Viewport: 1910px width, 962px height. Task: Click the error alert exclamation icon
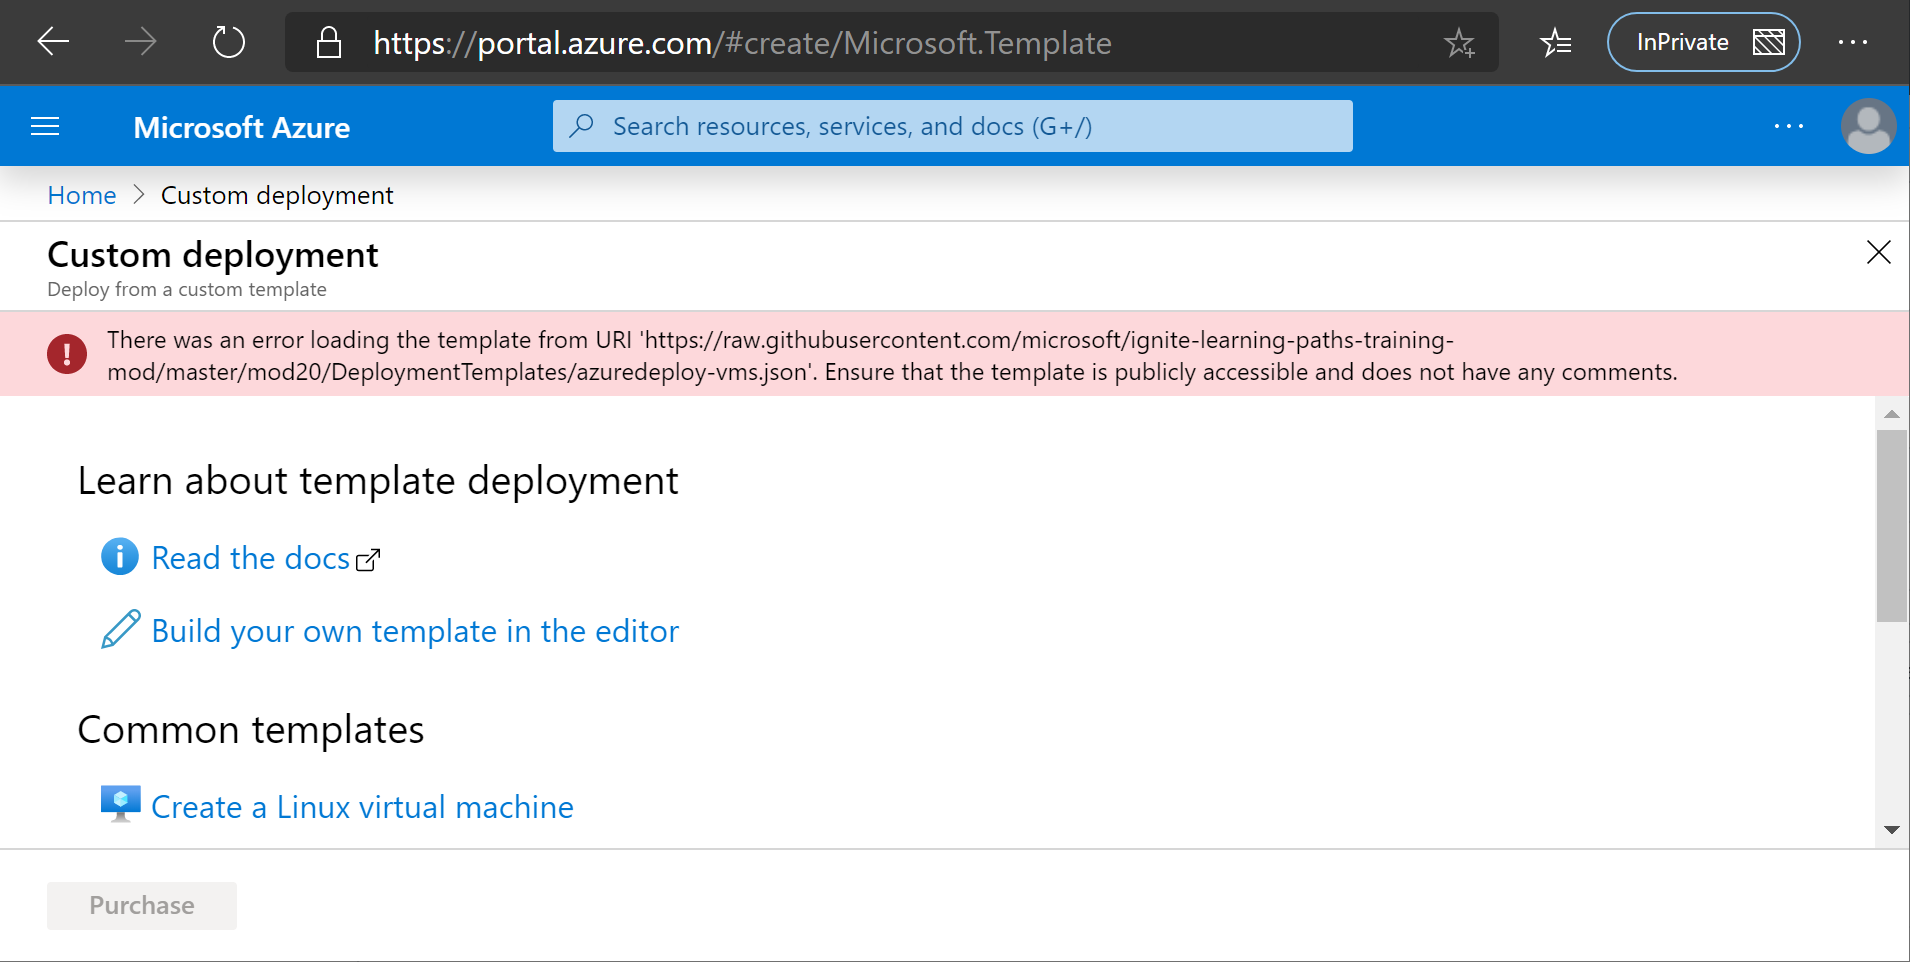[x=66, y=353]
